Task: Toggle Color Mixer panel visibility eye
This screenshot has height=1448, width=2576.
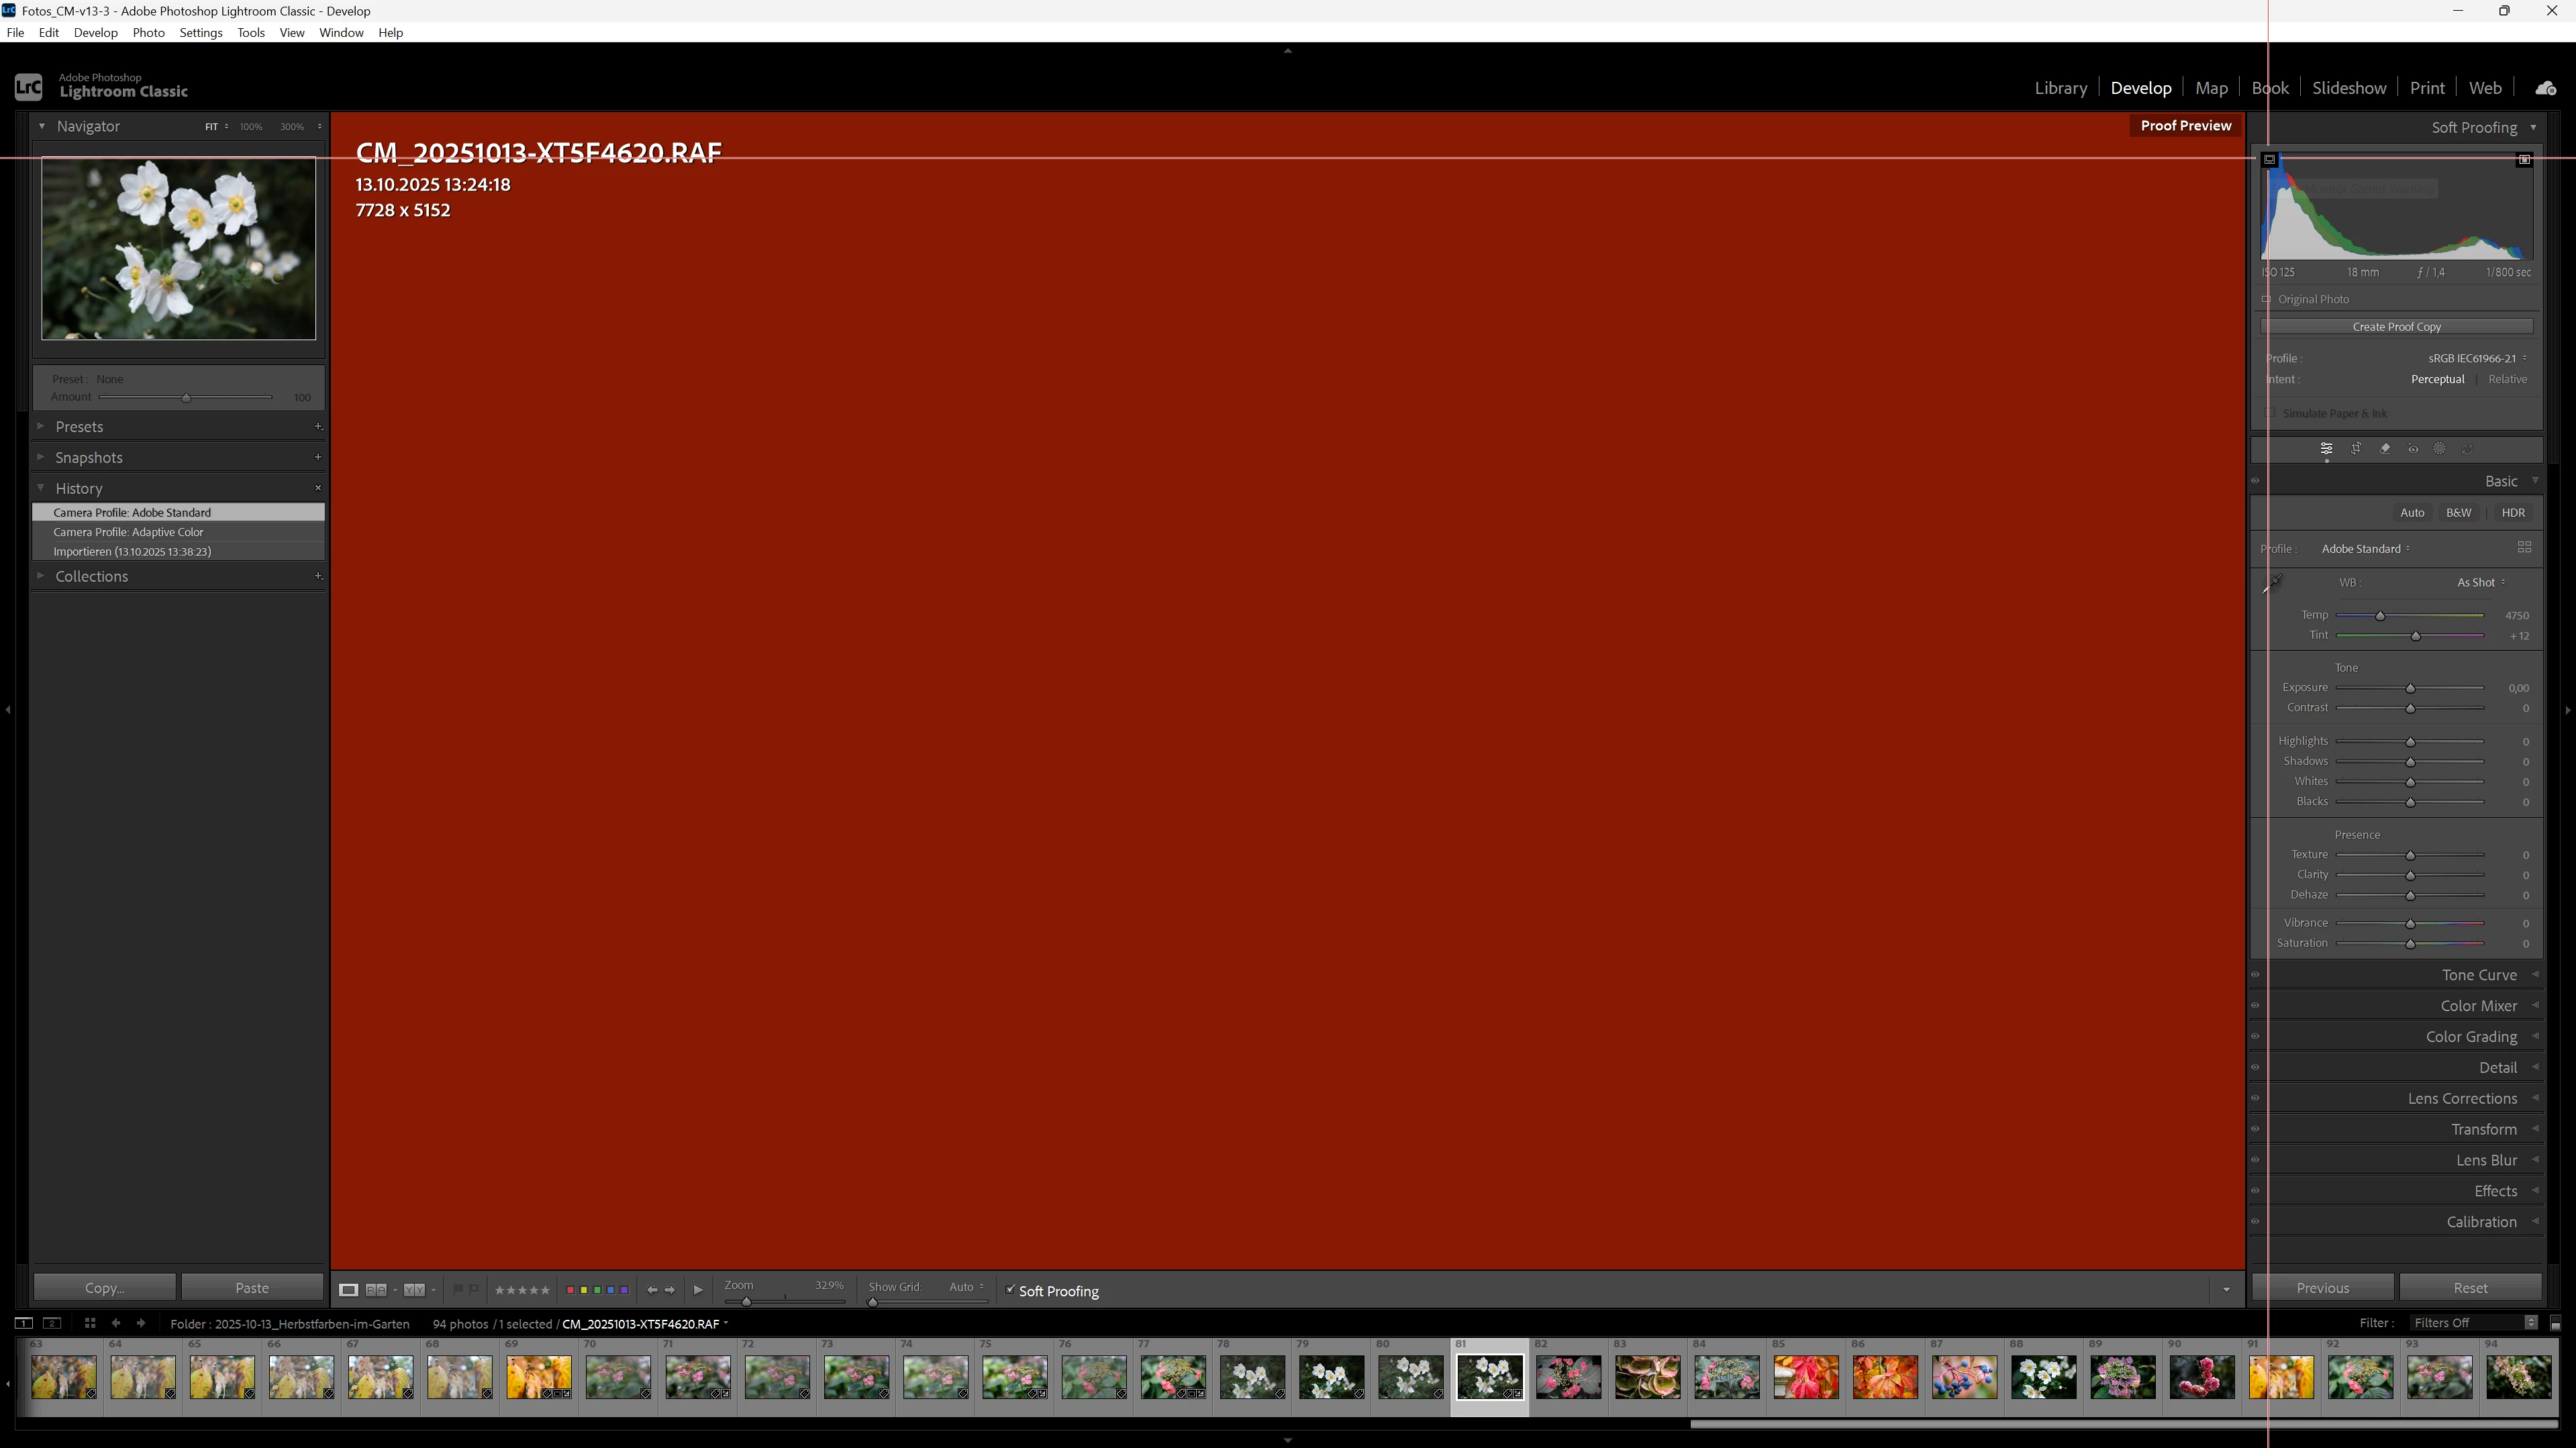Action: point(2255,1006)
